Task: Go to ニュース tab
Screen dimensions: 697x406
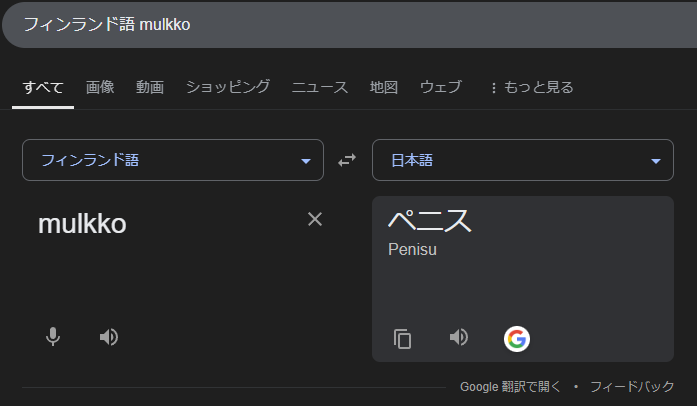Action: 320,87
